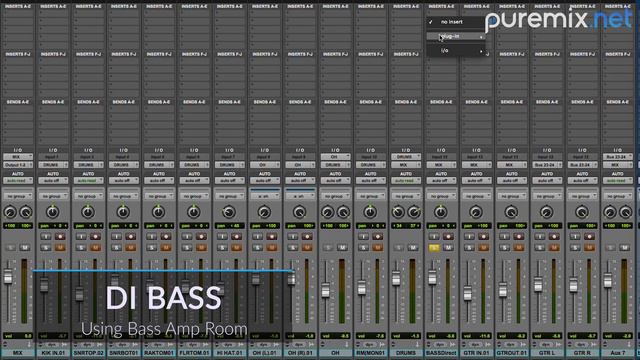Image resolution: width=640 pixels, height=360 pixels.
Task: Open Aux 7 input Bus 23-24 selector
Action: pyautogui.click(x=618, y=157)
